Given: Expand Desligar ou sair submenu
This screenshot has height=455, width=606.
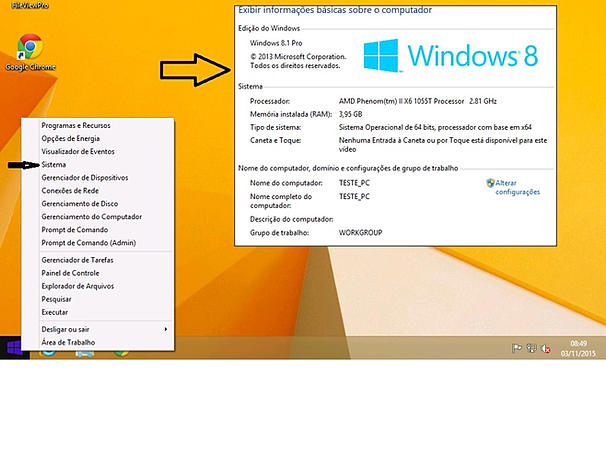Looking at the screenshot, I should point(105,329).
